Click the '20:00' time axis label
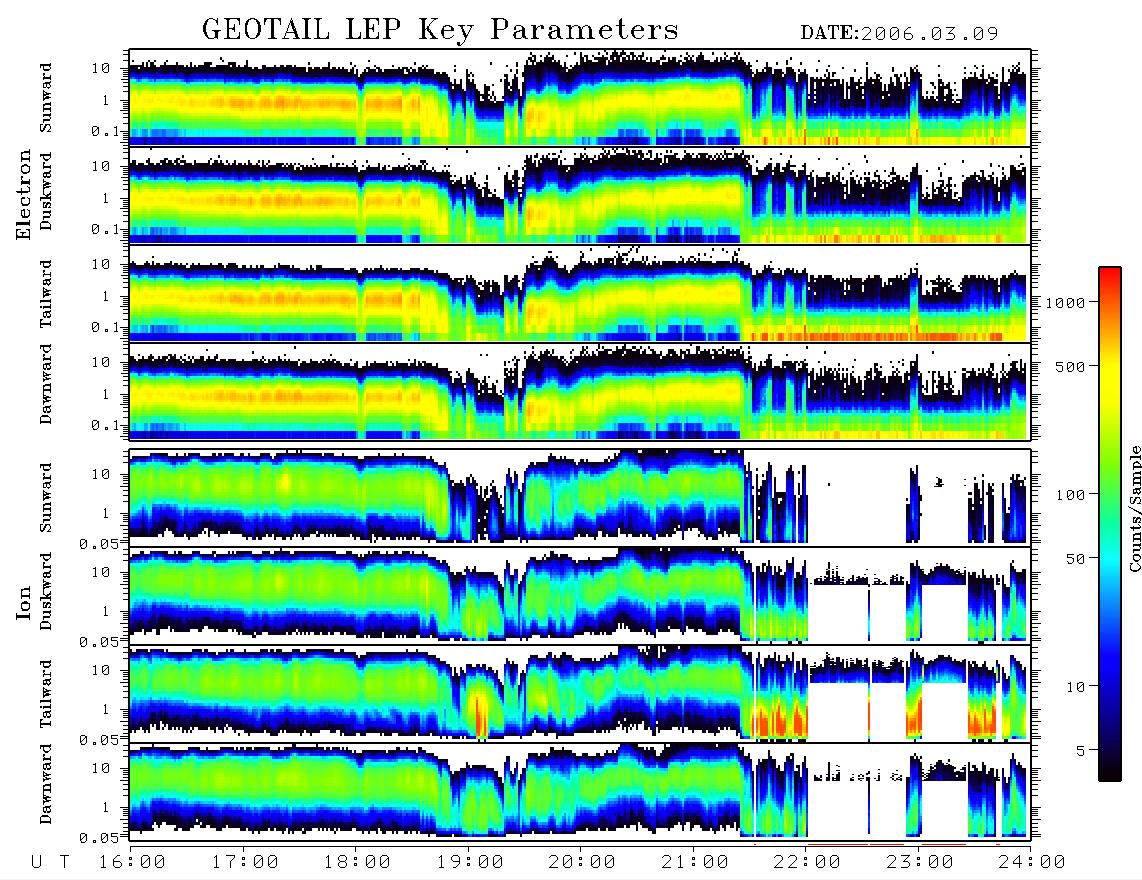The height and width of the screenshot is (880, 1142). tap(582, 863)
